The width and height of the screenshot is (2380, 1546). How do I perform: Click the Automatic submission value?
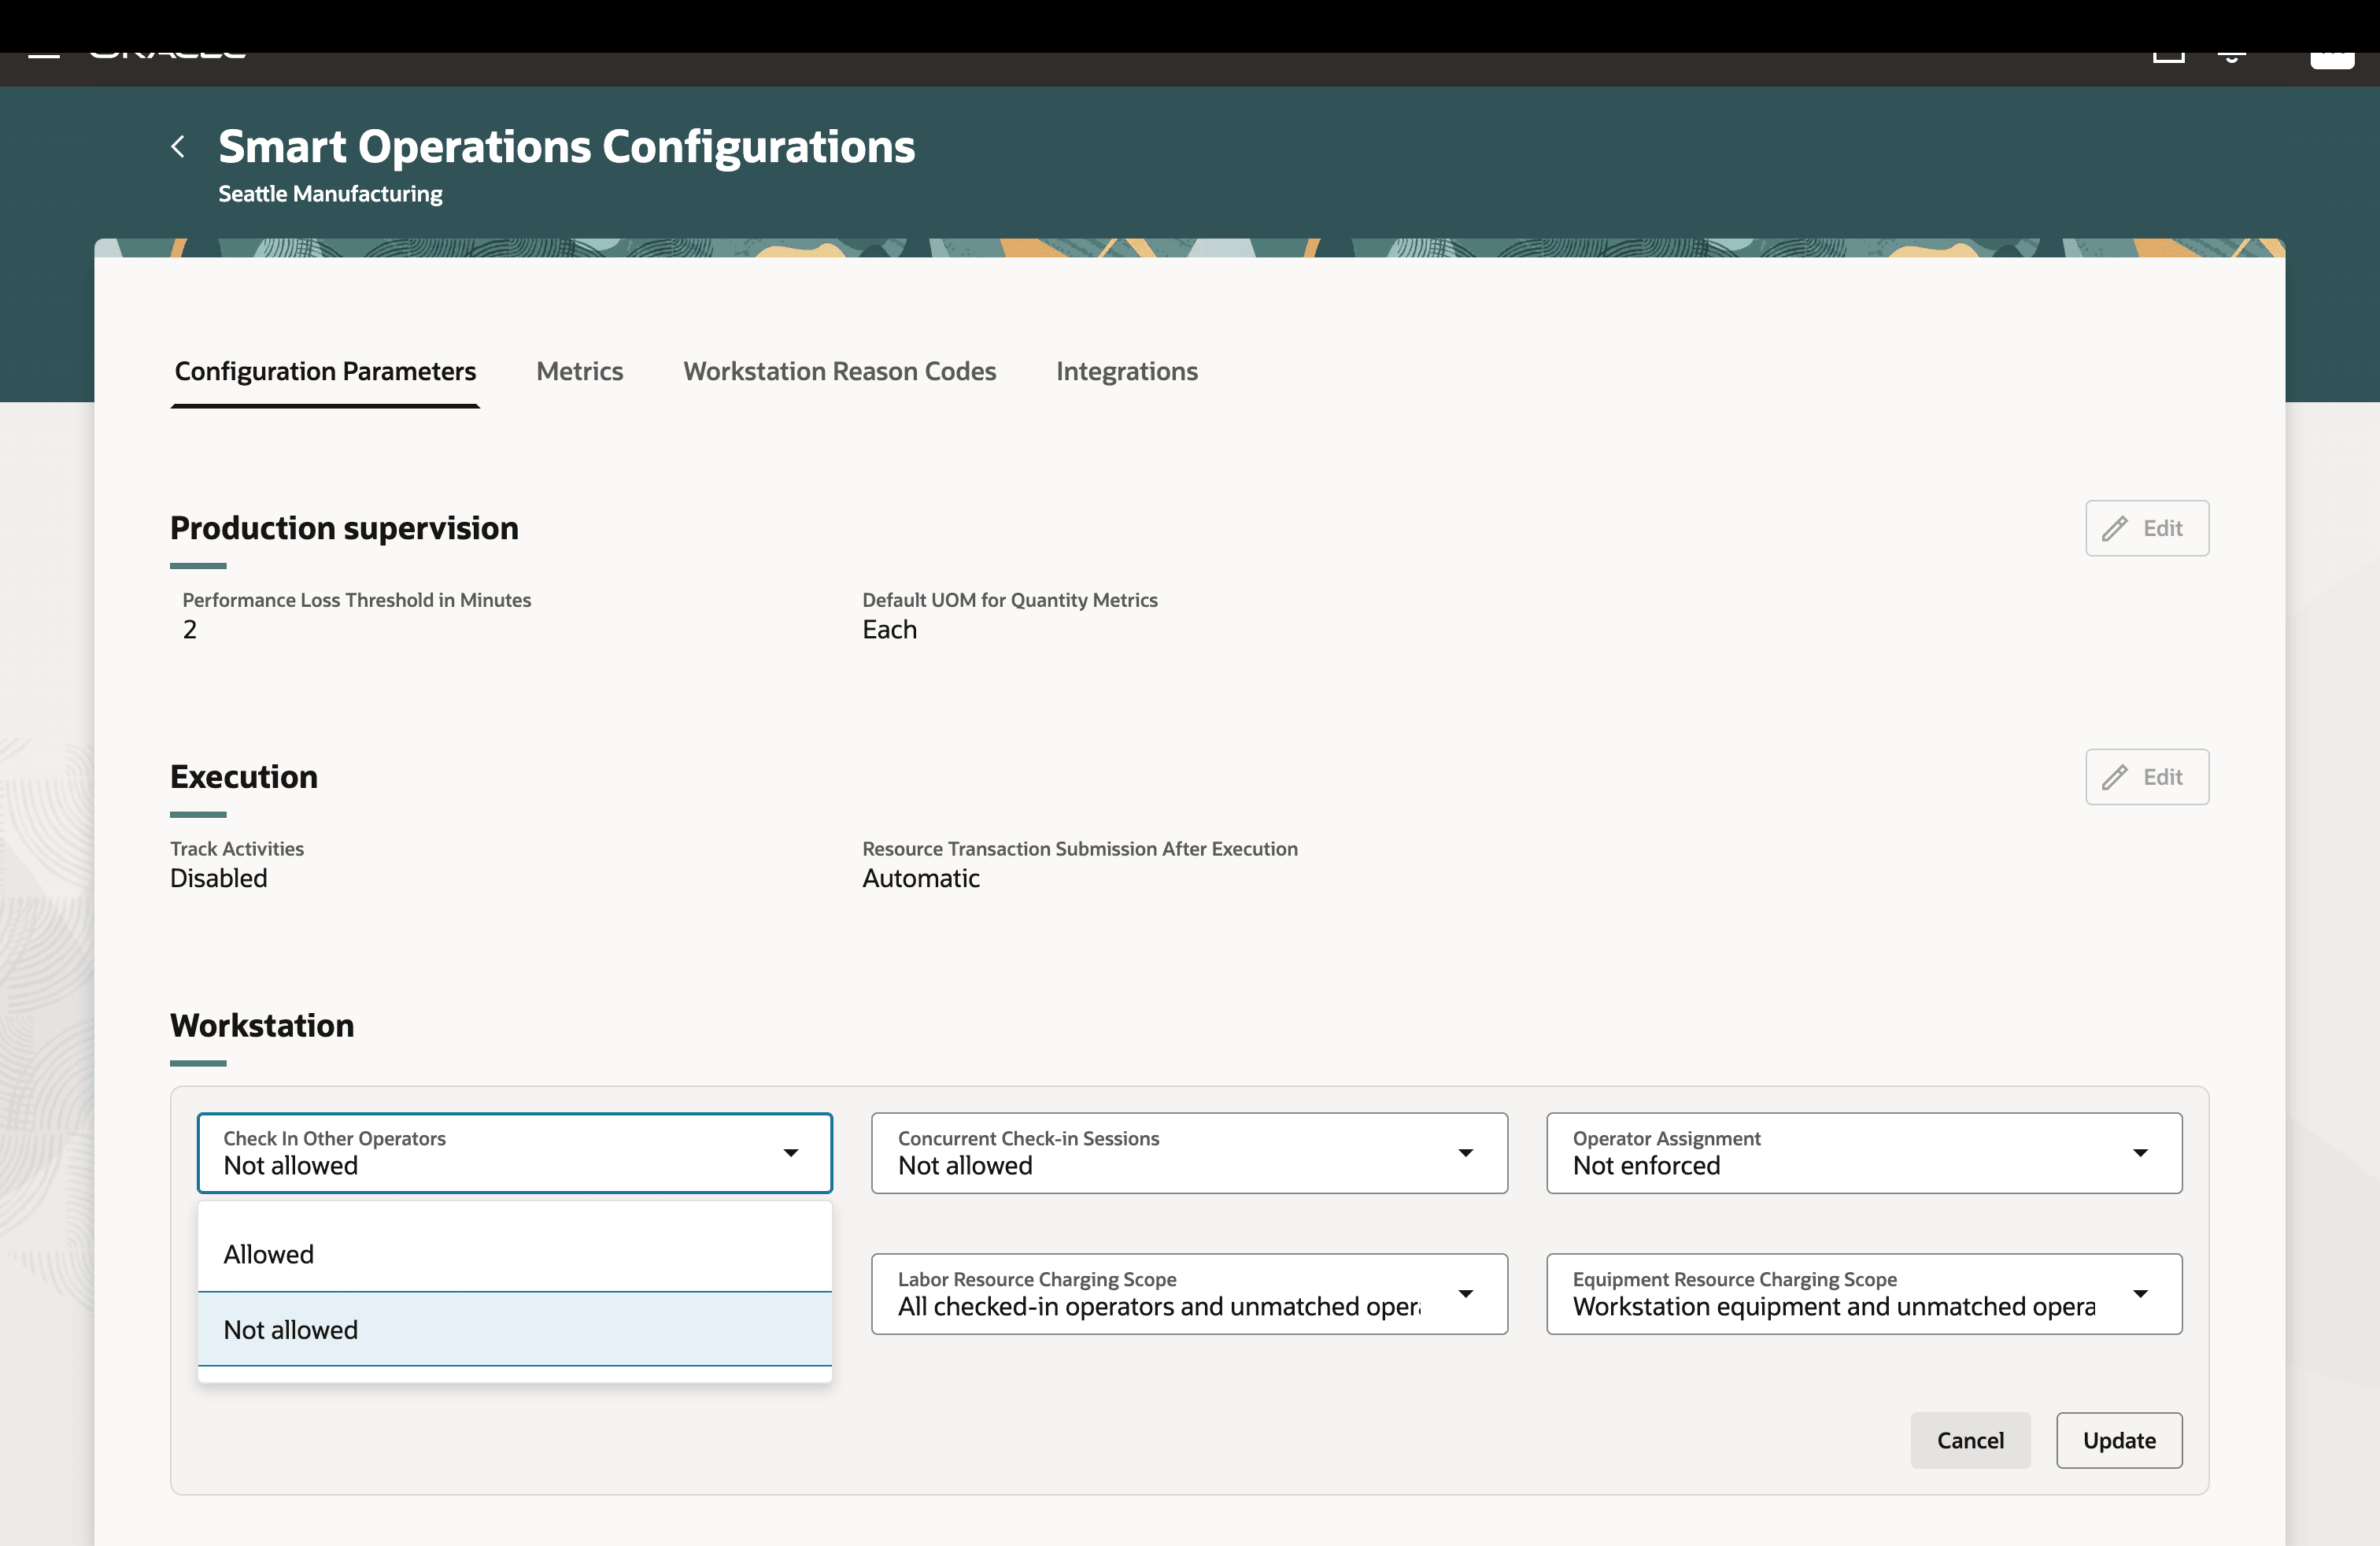pos(921,878)
